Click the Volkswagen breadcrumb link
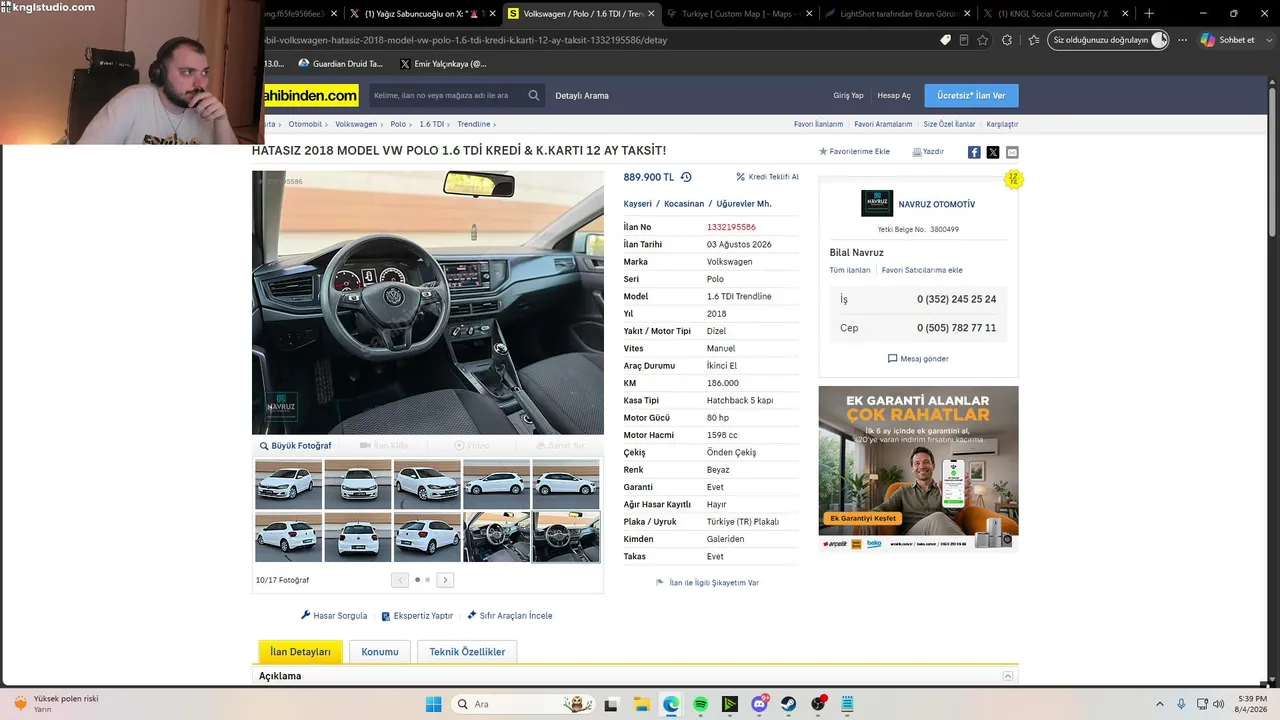The width and height of the screenshot is (1280, 720). pos(356,124)
